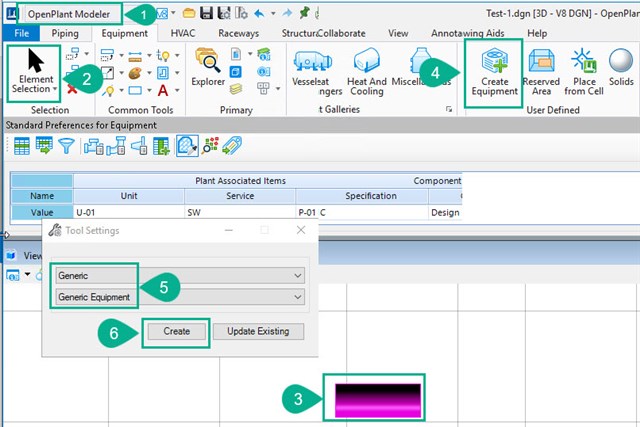640x427 pixels.
Task: Open the view attributes dropdown arrow
Action: [x=27, y=274]
